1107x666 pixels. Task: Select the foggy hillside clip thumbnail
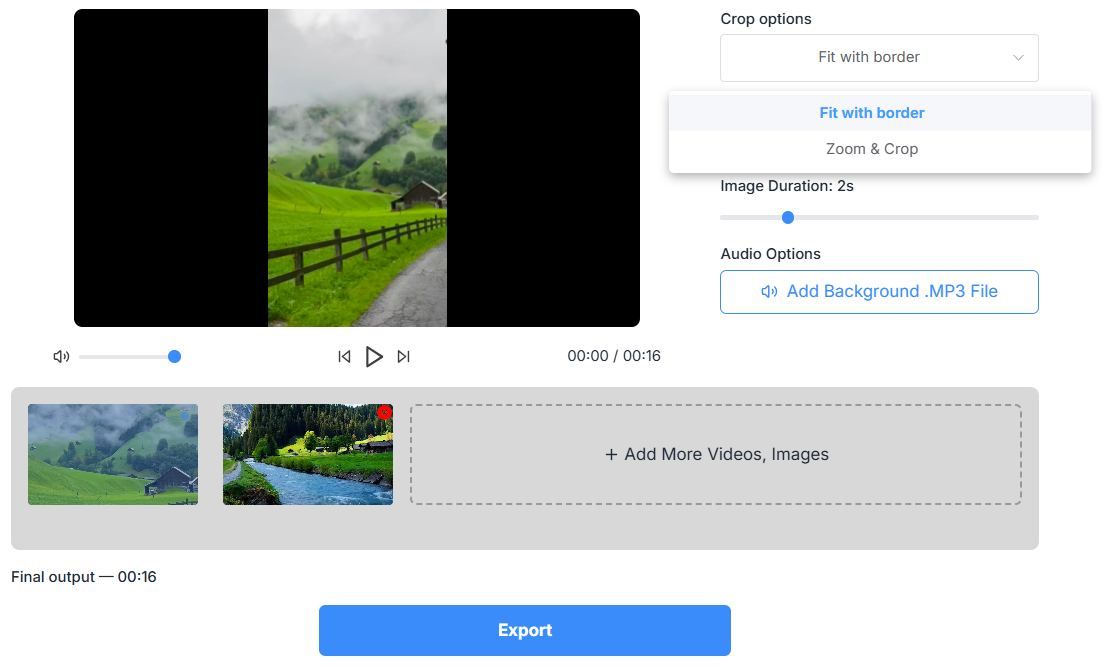[113, 454]
